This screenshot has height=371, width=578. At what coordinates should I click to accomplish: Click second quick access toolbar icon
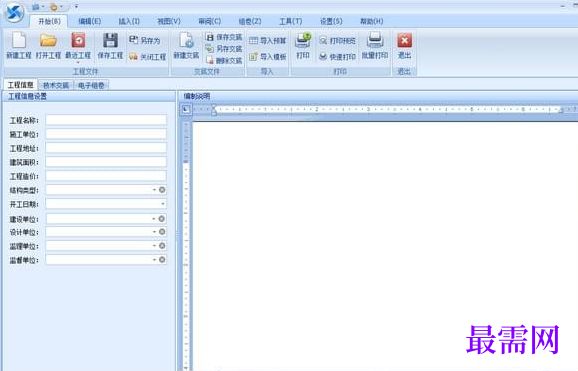pos(54,7)
